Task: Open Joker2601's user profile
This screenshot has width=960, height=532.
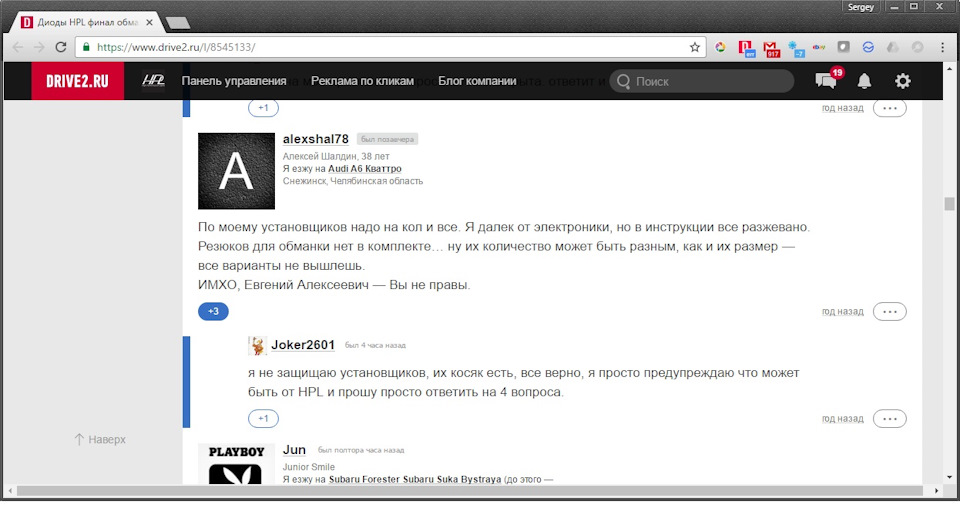Action: coord(302,345)
